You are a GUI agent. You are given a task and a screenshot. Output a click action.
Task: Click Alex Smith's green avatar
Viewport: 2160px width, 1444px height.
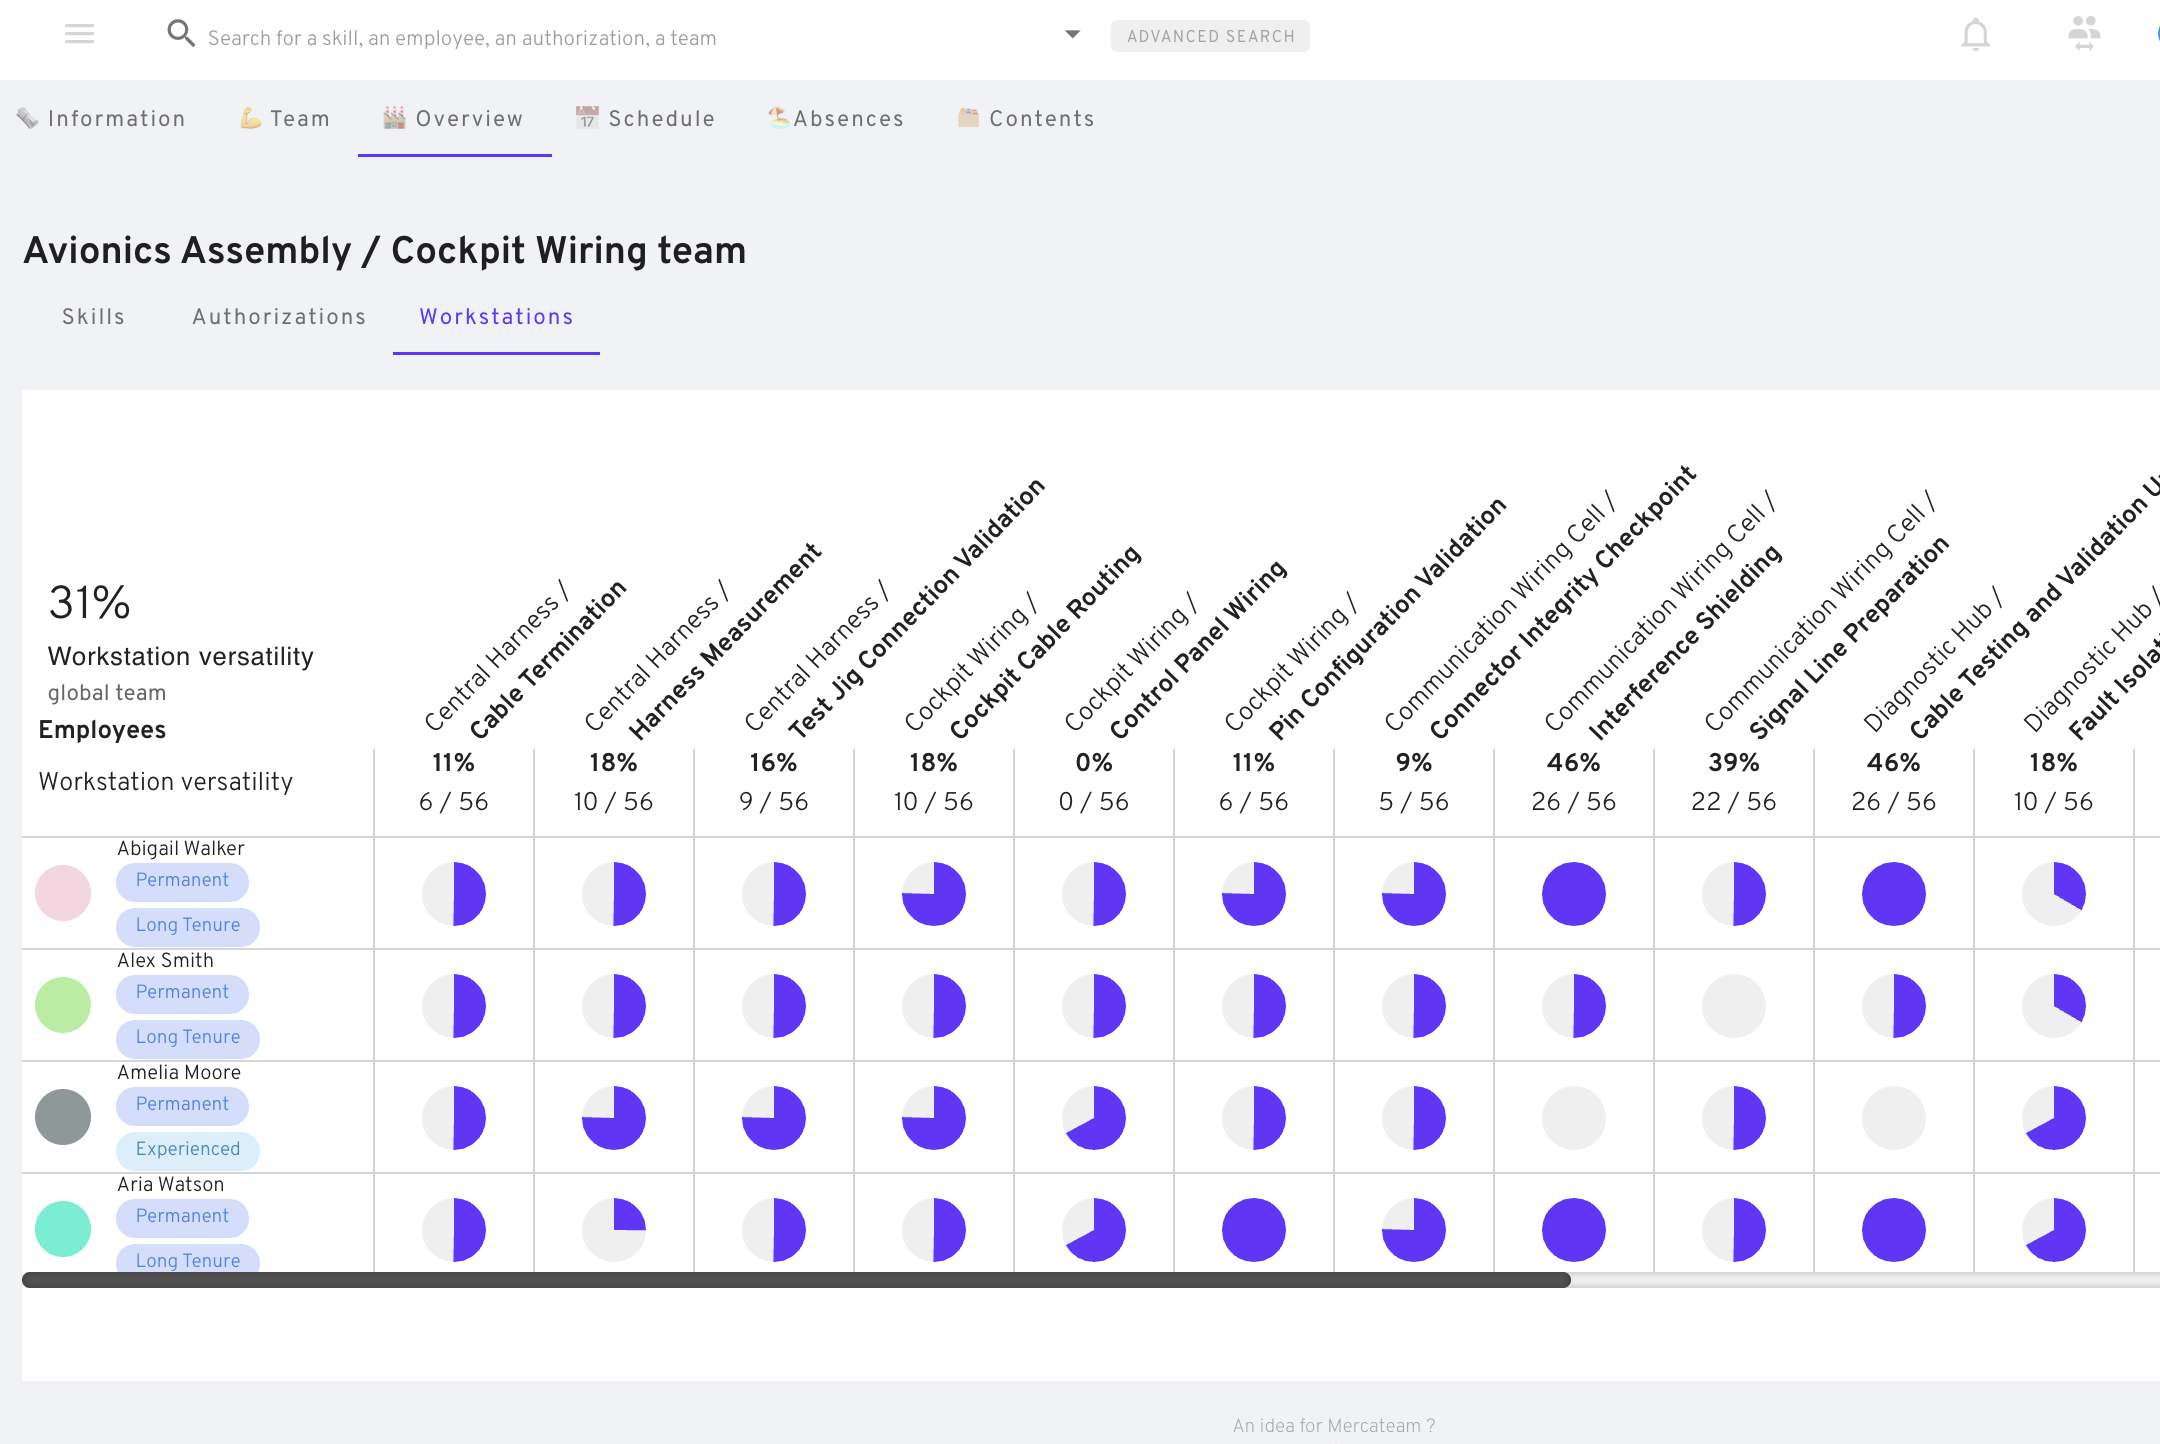click(63, 1005)
